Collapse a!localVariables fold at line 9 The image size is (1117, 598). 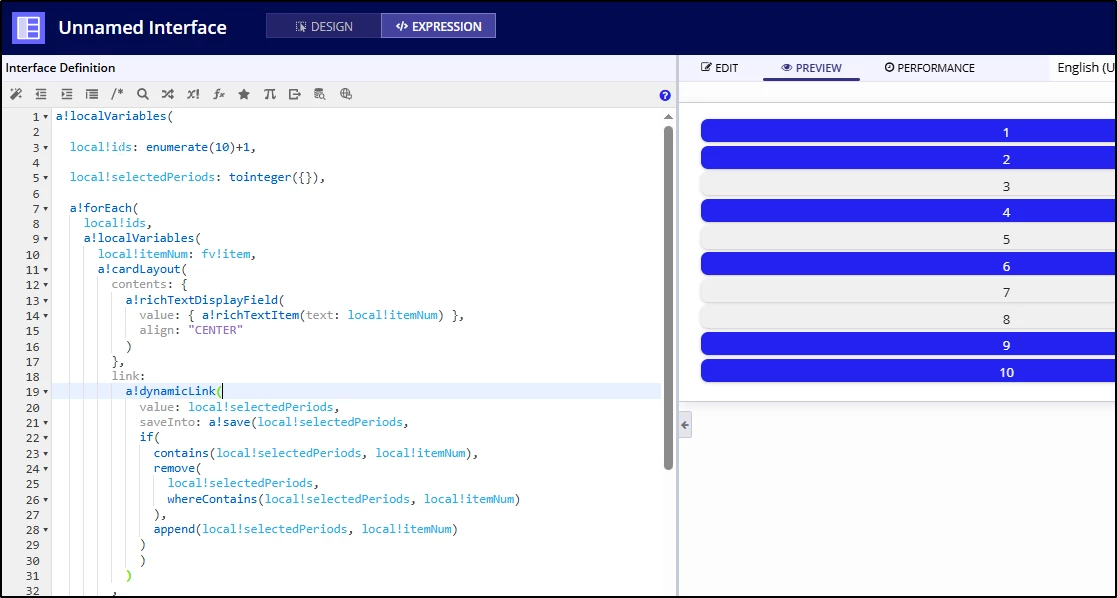tap(46, 239)
